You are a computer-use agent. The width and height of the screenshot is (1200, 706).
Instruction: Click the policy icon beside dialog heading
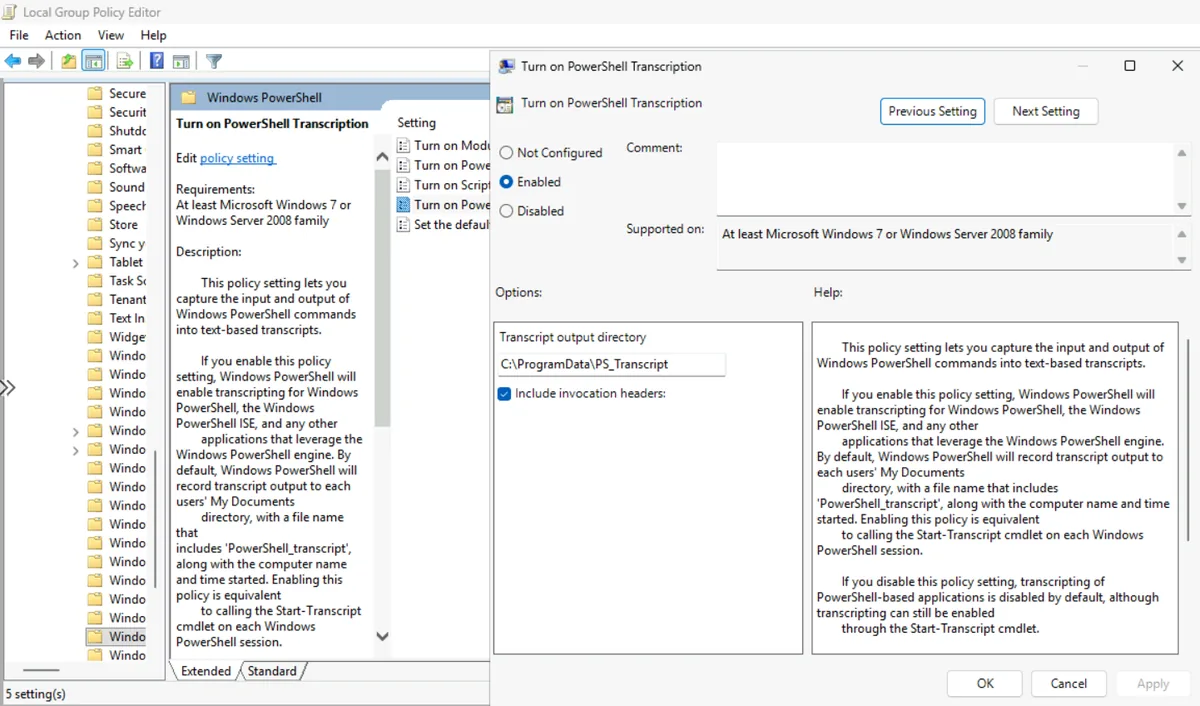(x=504, y=103)
